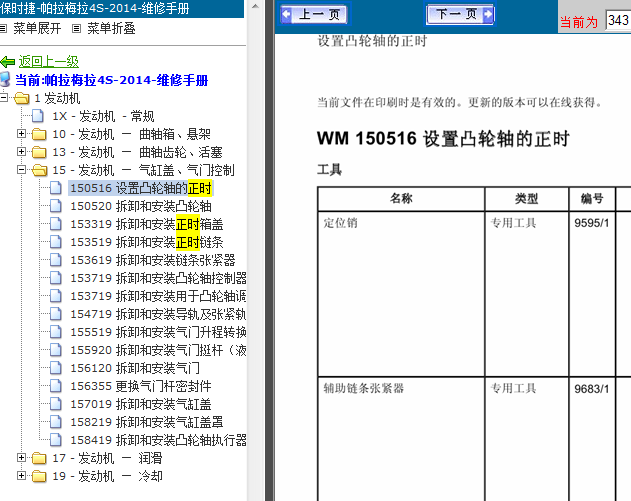Click folder icon of 19 - 发动机 冷却
This screenshot has height=501, width=631.
pos(39,476)
